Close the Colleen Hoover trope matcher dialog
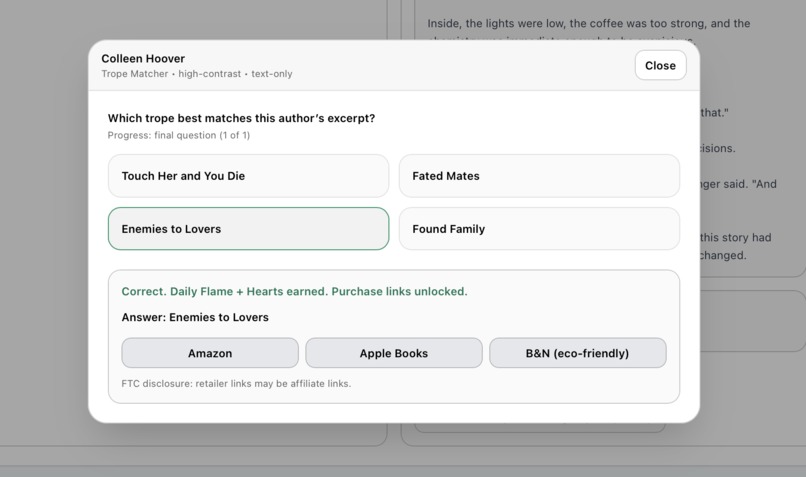 tap(660, 65)
